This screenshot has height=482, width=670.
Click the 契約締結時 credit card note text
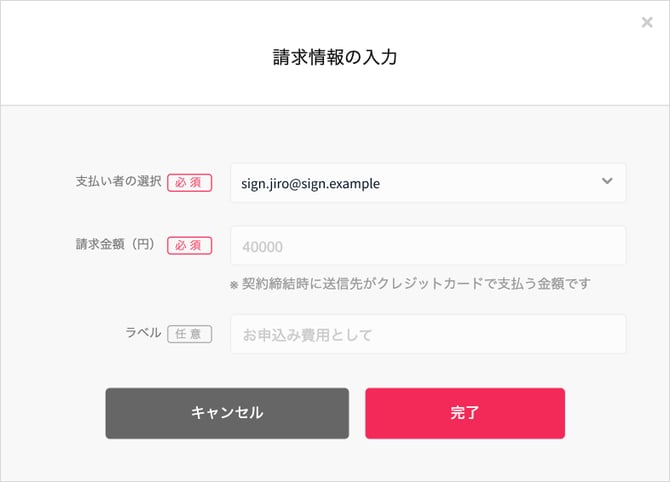click(x=417, y=283)
